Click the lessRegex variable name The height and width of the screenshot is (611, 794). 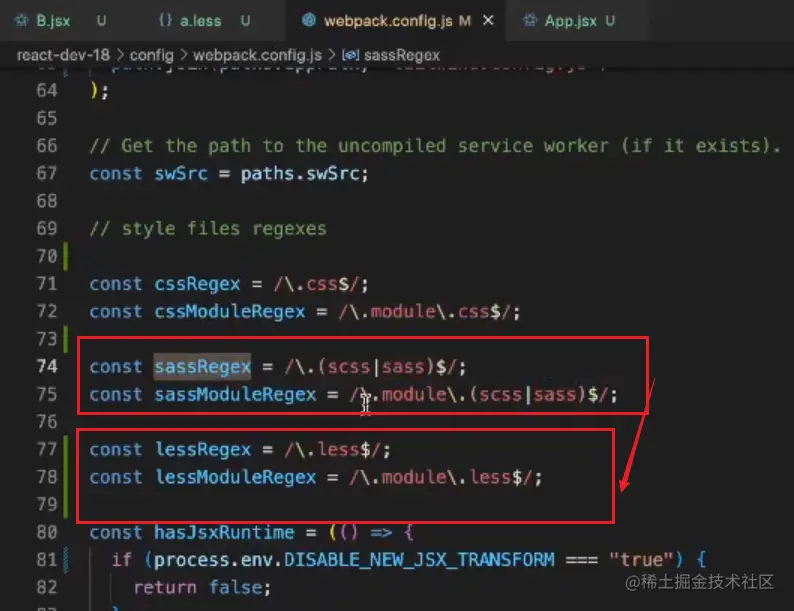tap(203, 449)
